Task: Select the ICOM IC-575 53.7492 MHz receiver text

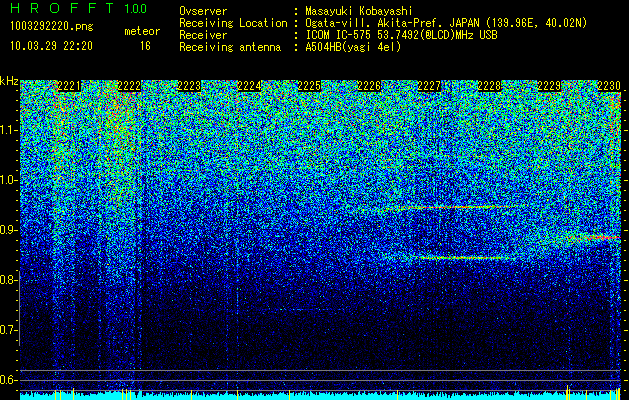Action: coord(401,35)
